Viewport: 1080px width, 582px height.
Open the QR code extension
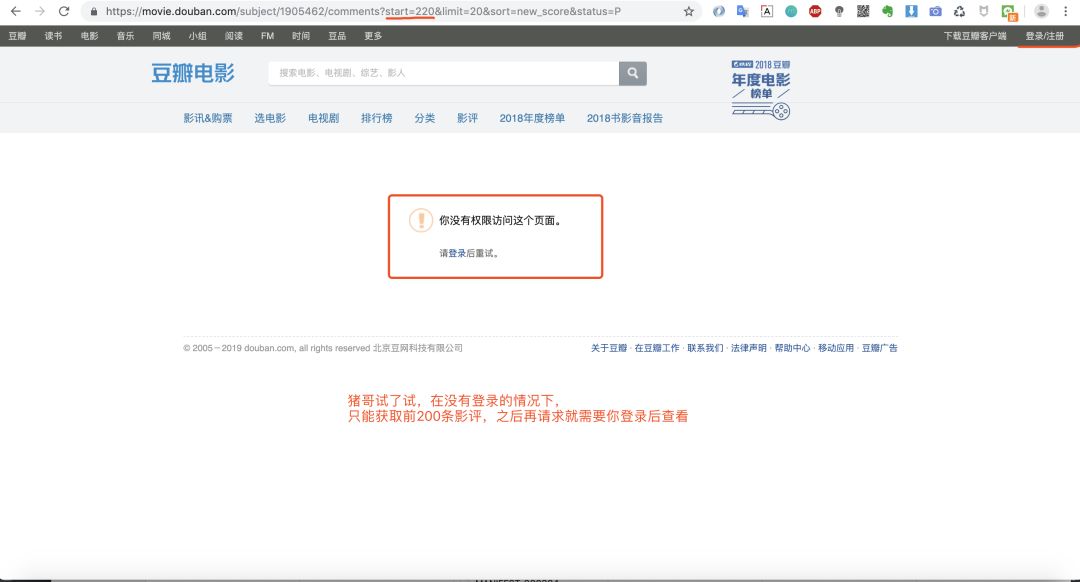[x=863, y=11]
